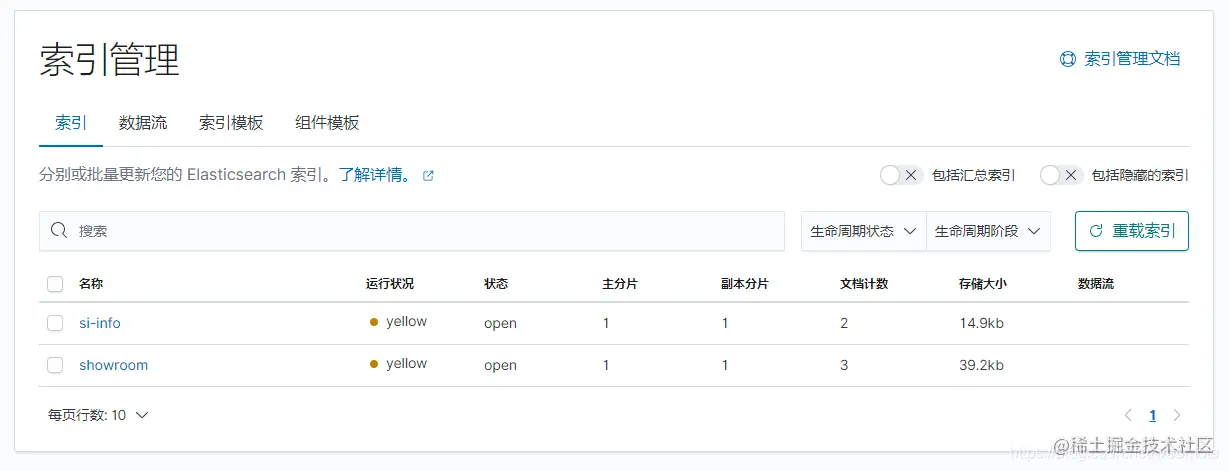Click the 14.9kb storage size cell
The height and width of the screenshot is (471, 1229).
point(981,323)
